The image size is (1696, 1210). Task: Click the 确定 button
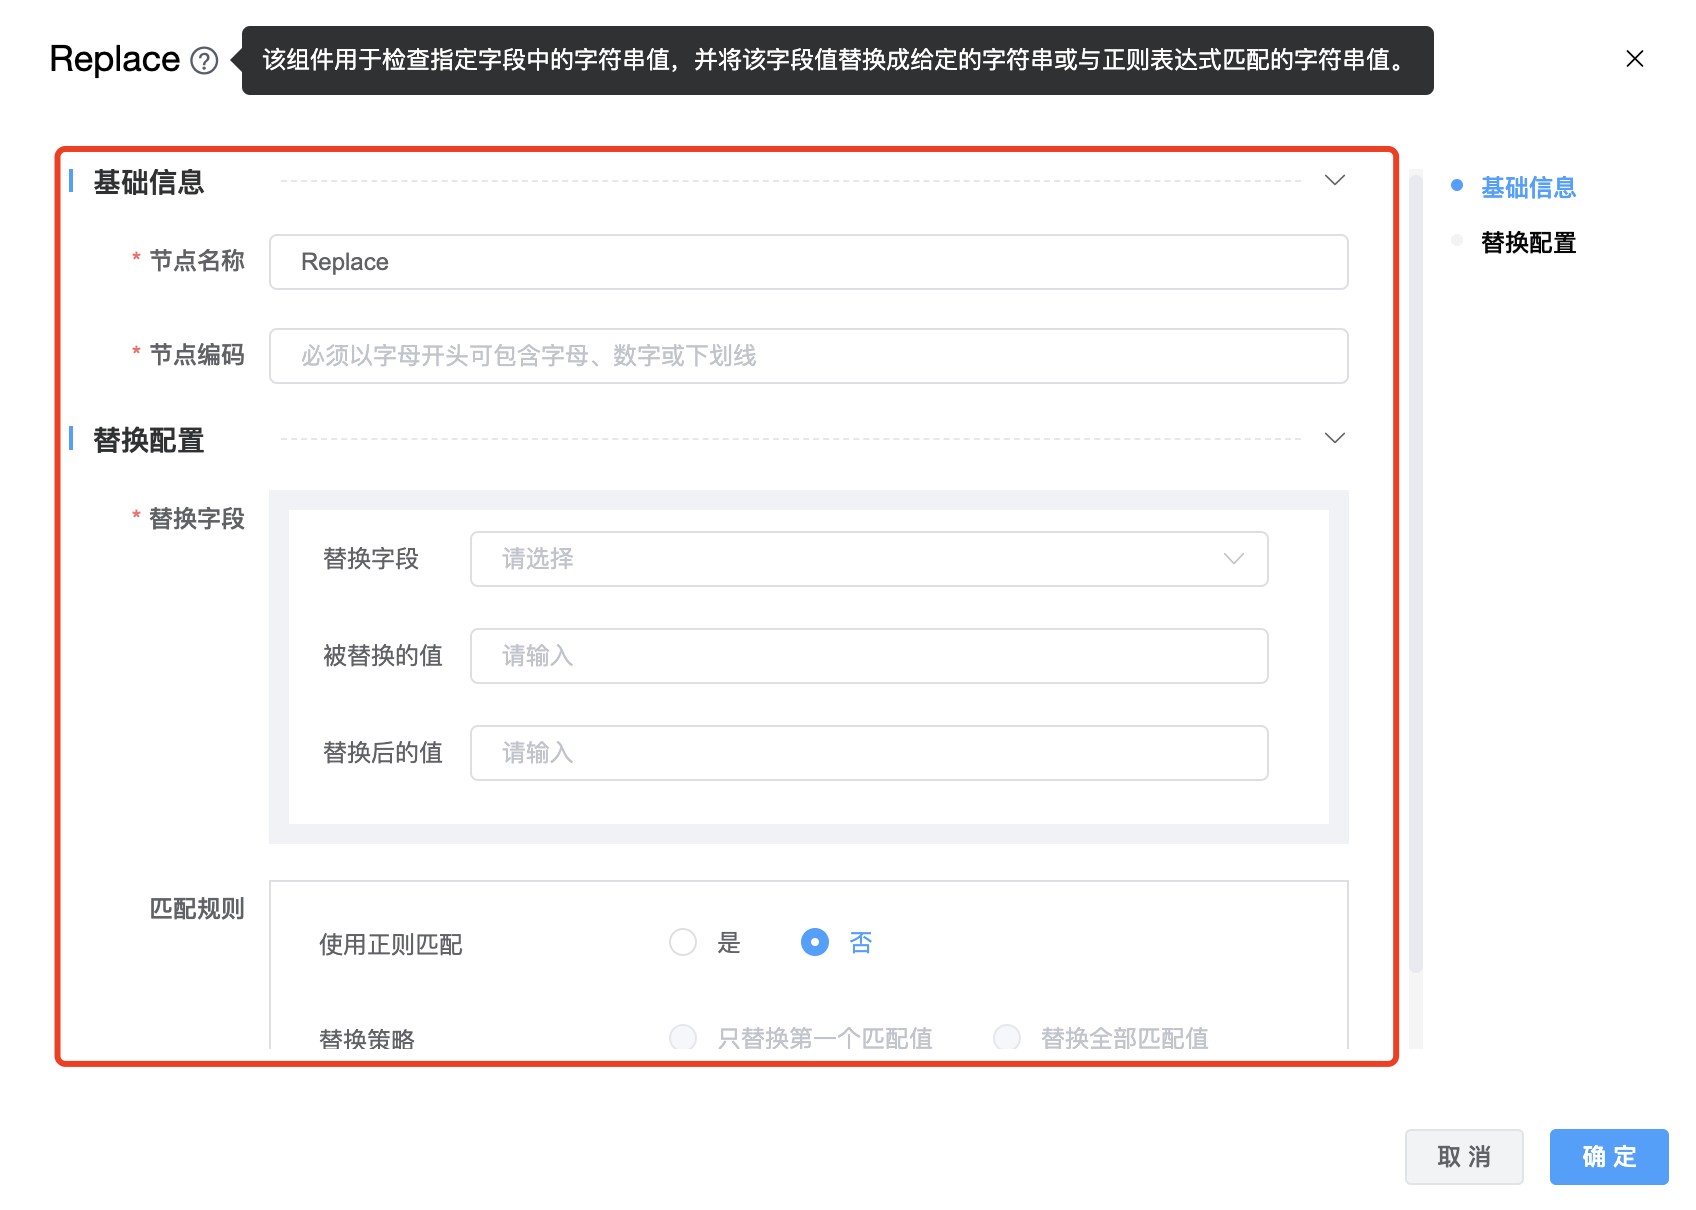(1608, 1157)
